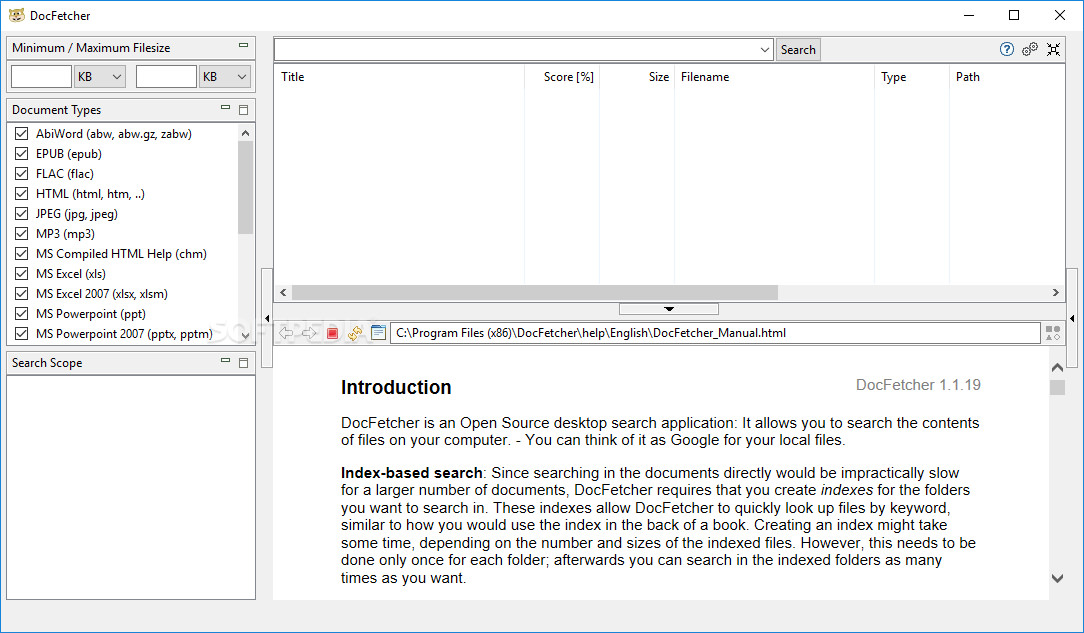The height and width of the screenshot is (633, 1084).
Task: Click the DocFetcher cat icon in title bar
Action: point(16,15)
